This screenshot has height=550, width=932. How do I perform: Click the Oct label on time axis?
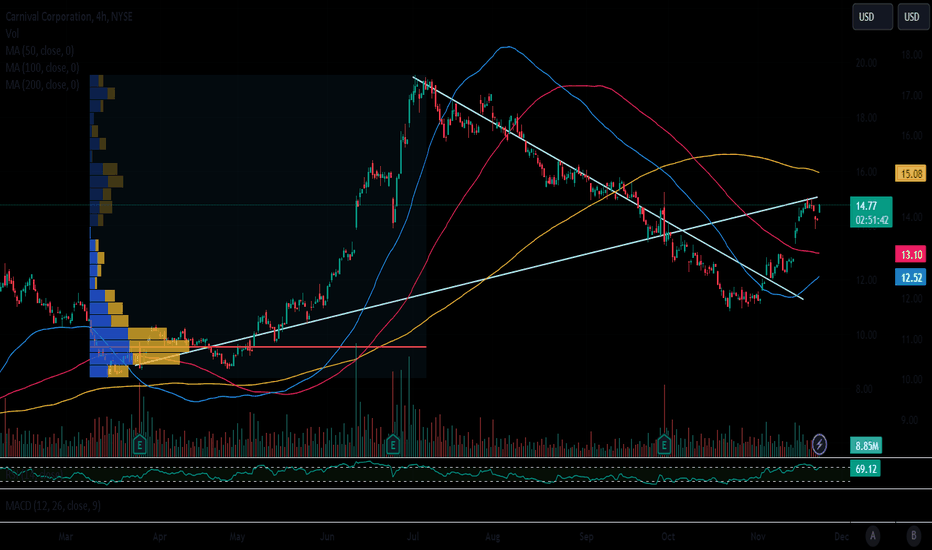[668, 536]
